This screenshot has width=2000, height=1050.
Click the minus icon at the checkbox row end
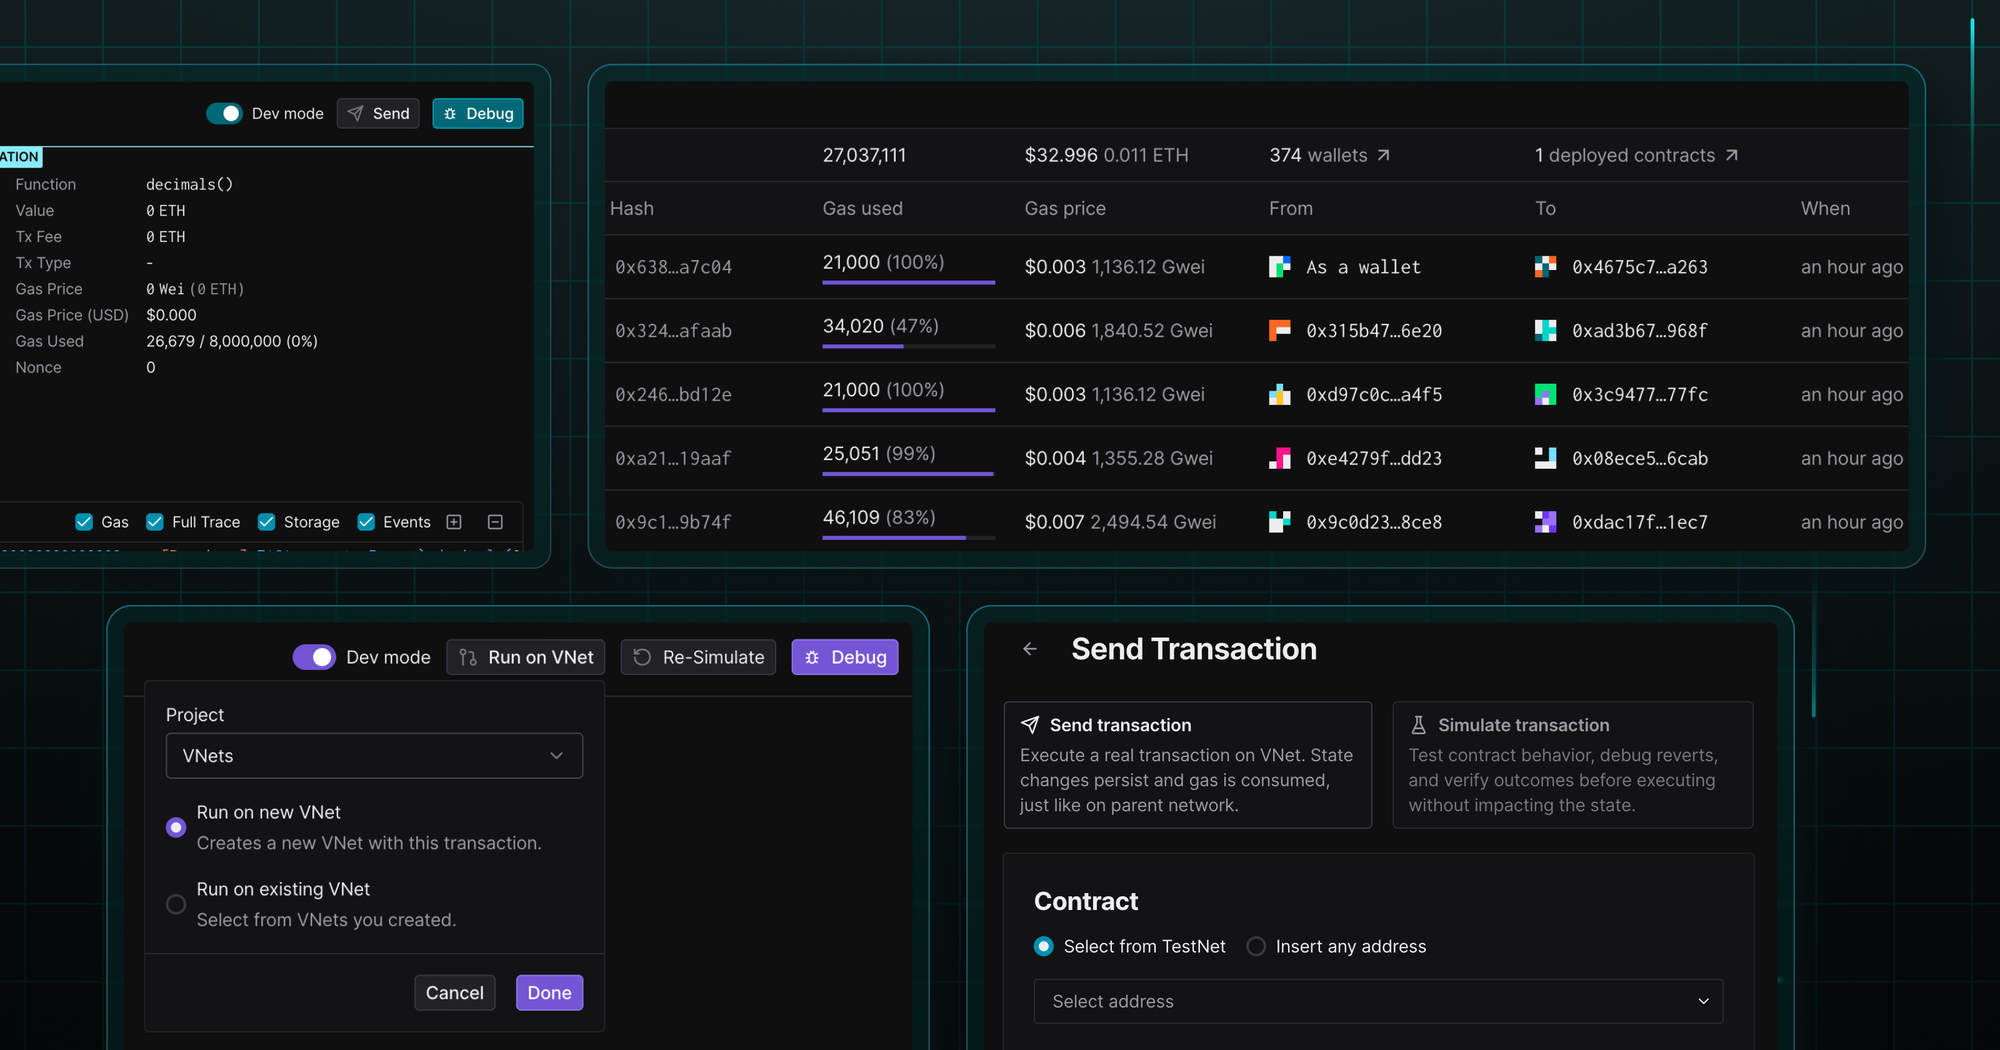494,521
